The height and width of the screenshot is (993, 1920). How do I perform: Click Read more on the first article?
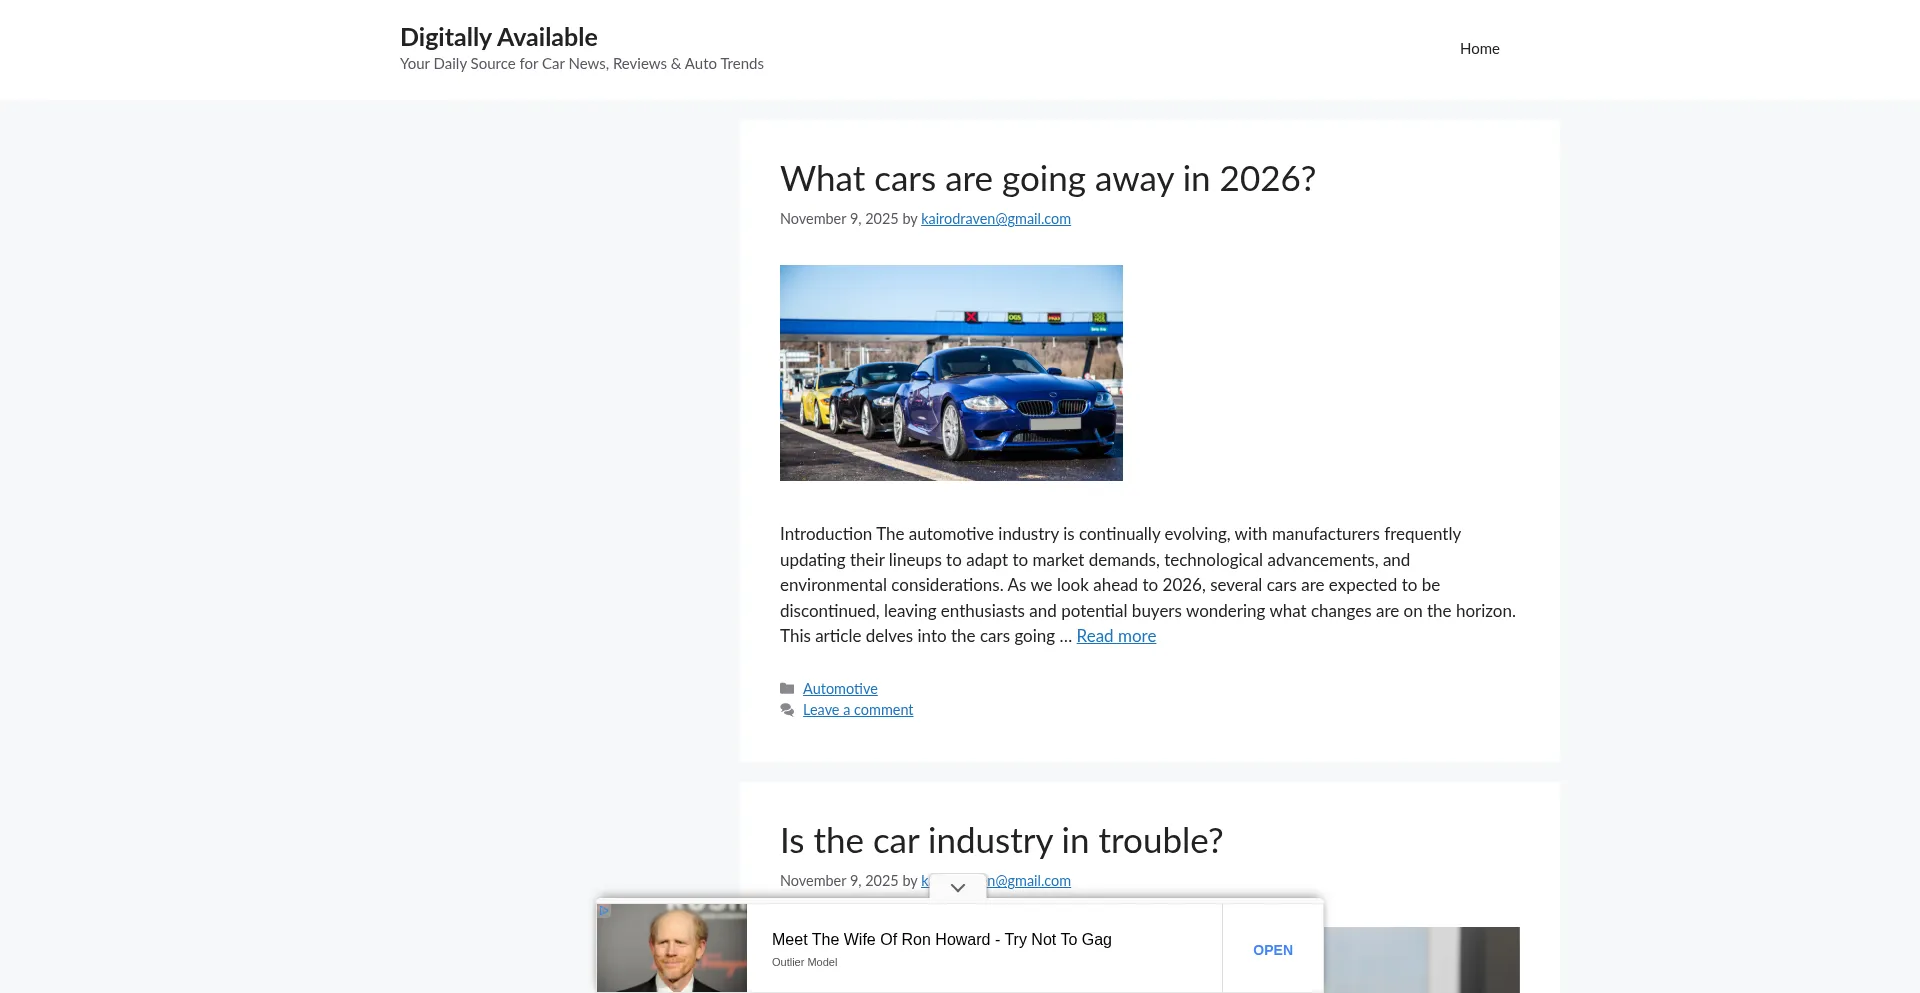click(1115, 636)
